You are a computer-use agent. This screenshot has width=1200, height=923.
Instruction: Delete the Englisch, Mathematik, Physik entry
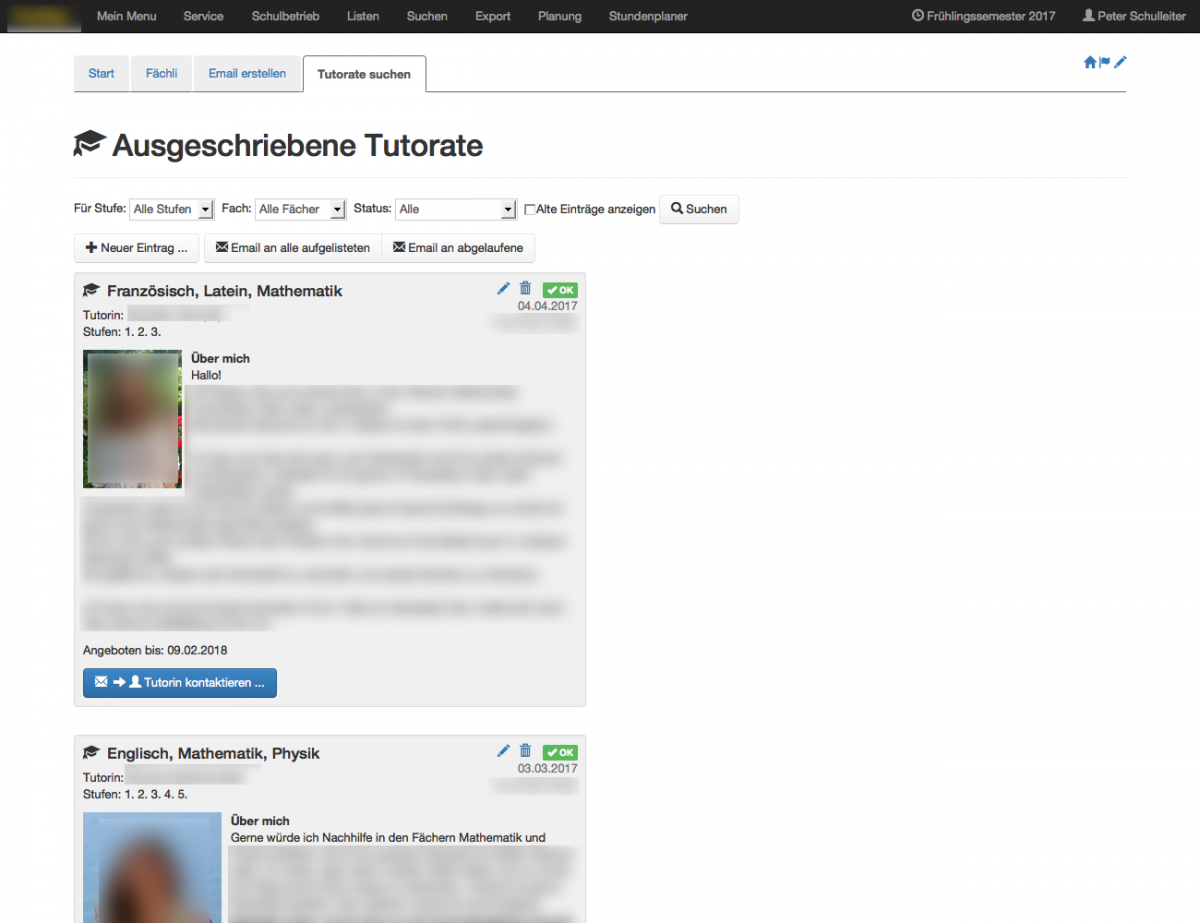point(525,751)
